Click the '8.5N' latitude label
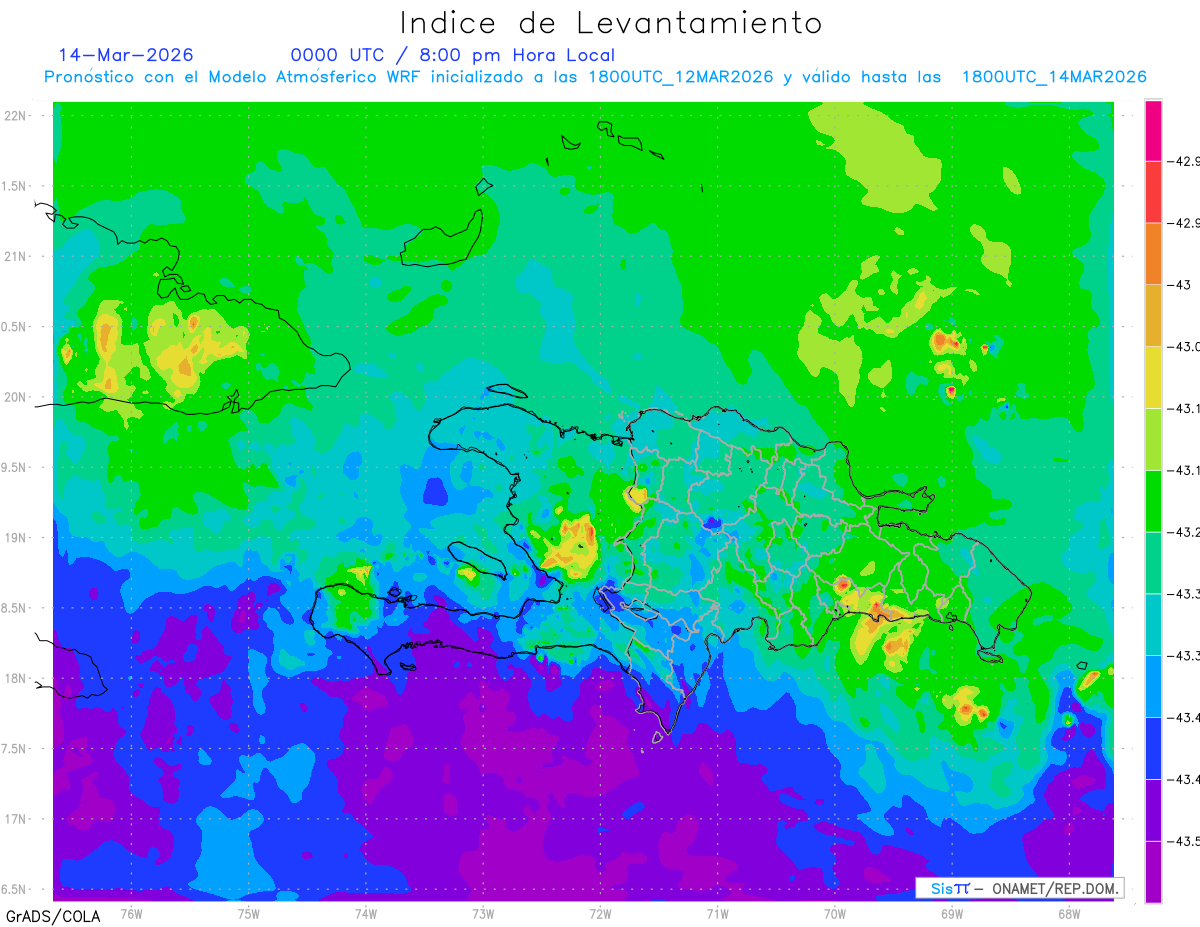 click(x=15, y=608)
